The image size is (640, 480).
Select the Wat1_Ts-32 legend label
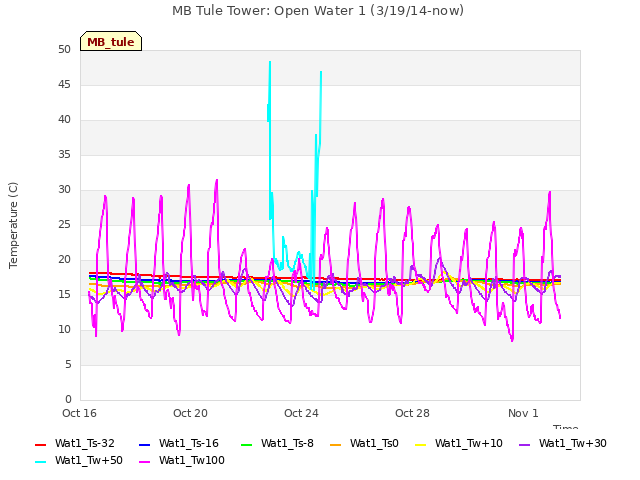tap(85, 444)
